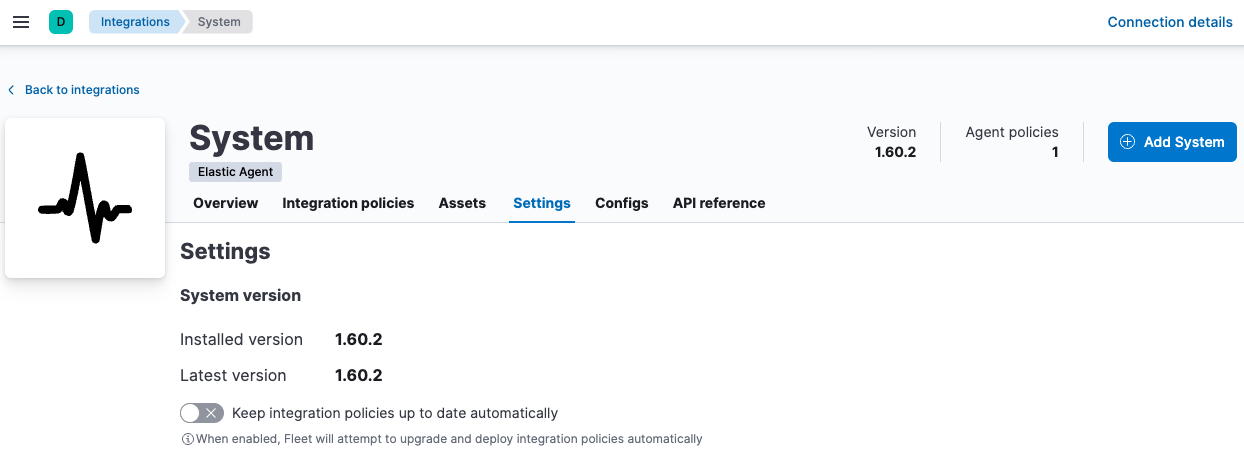Click the System heartbeat logo image
The width and height of the screenshot is (1244, 468).
(85, 198)
